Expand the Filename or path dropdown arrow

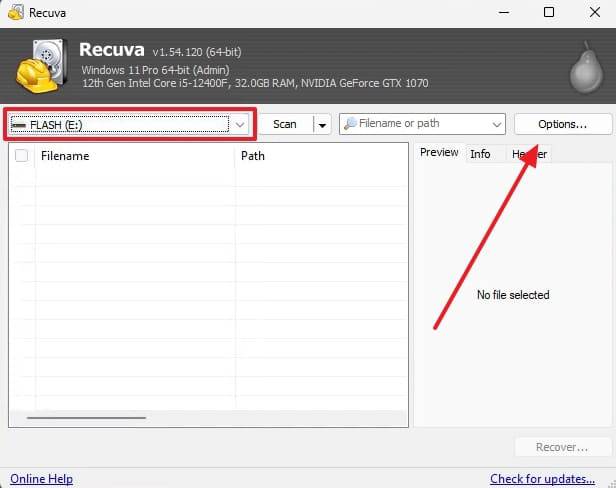tap(497, 124)
